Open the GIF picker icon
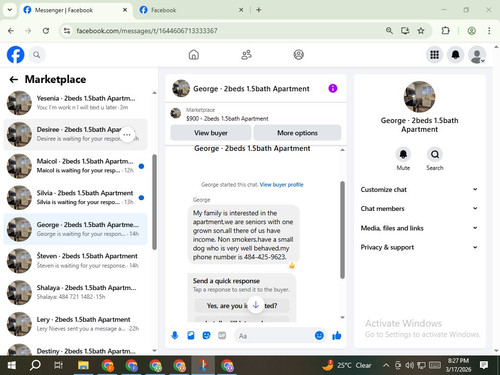This screenshot has height=375, width=500. [222, 335]
